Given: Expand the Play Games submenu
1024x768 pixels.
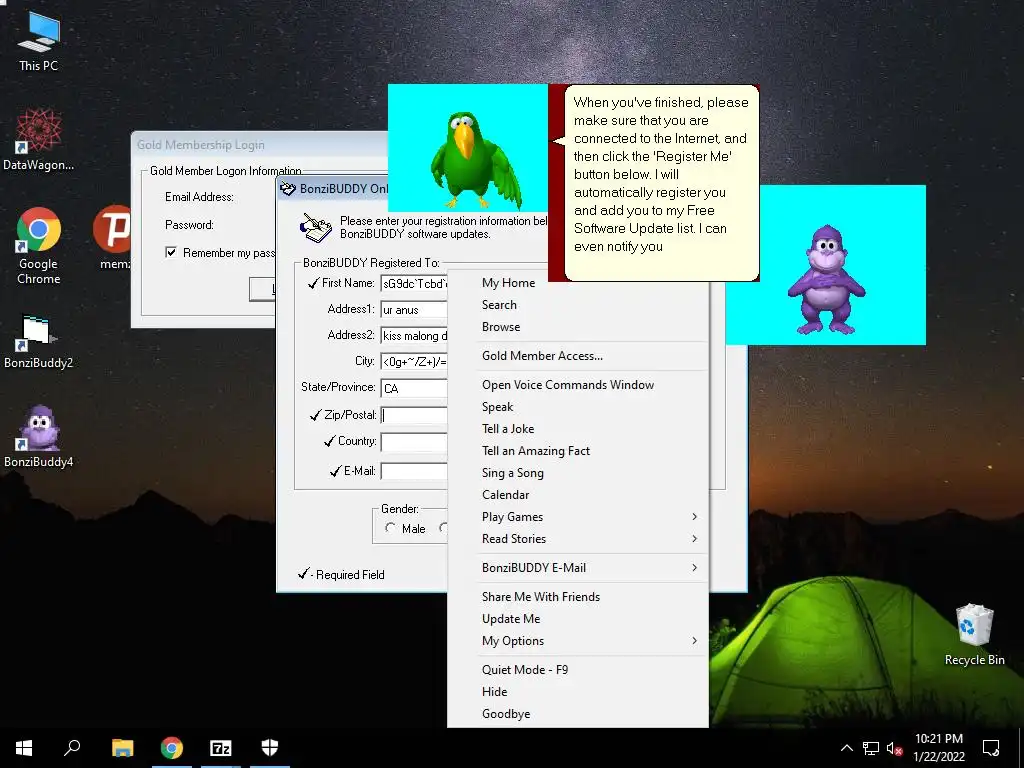Looking at the screenshot, I should tap(578, 517).
